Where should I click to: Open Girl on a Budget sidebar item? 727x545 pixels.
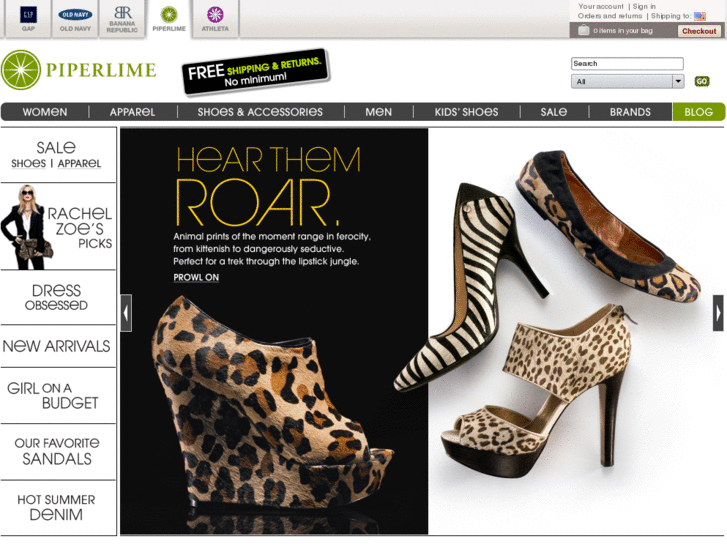(x=53, y=396)
